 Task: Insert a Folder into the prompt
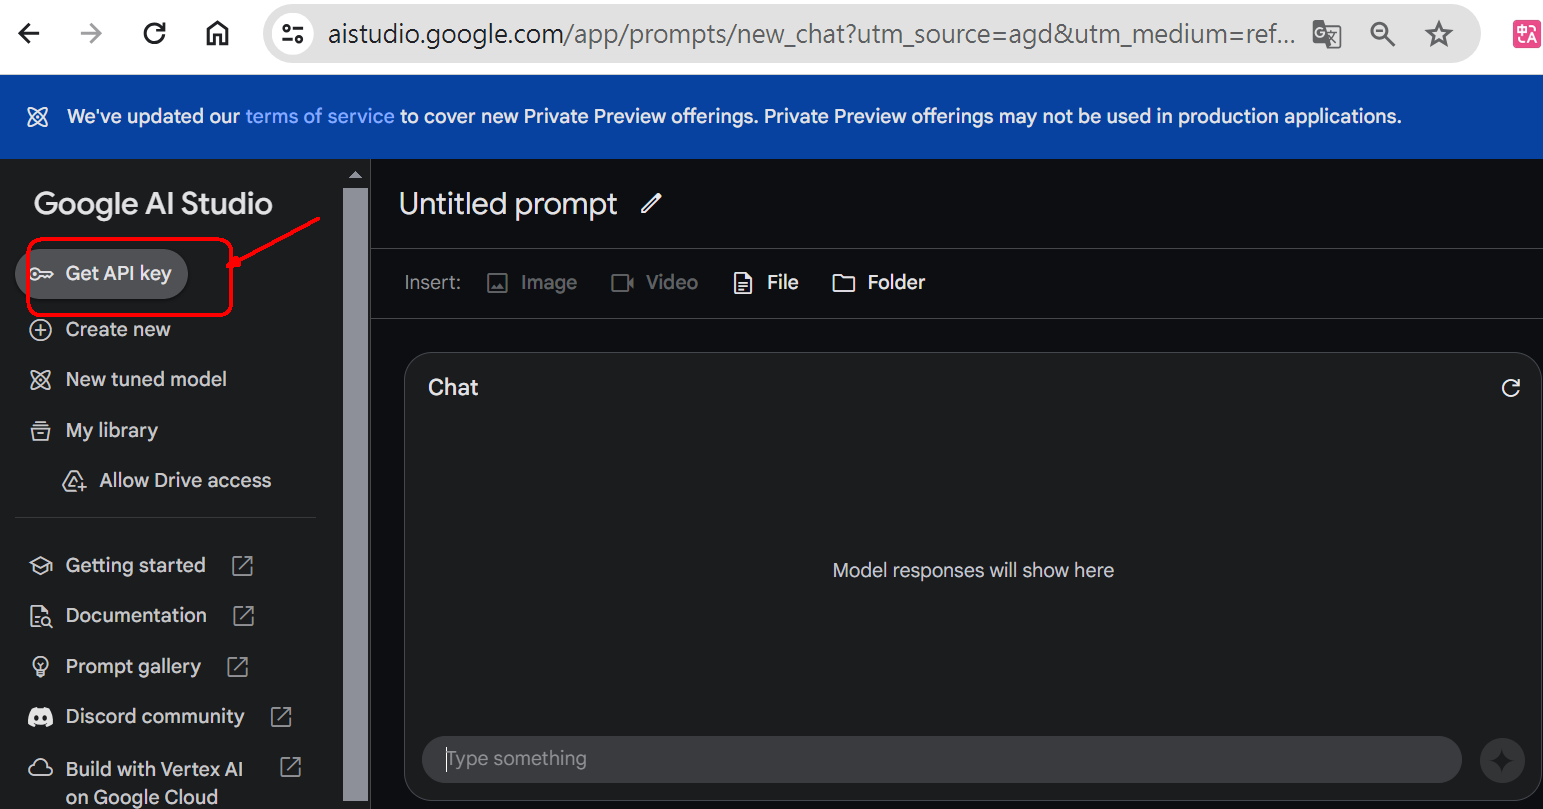(x=879, y=283)
